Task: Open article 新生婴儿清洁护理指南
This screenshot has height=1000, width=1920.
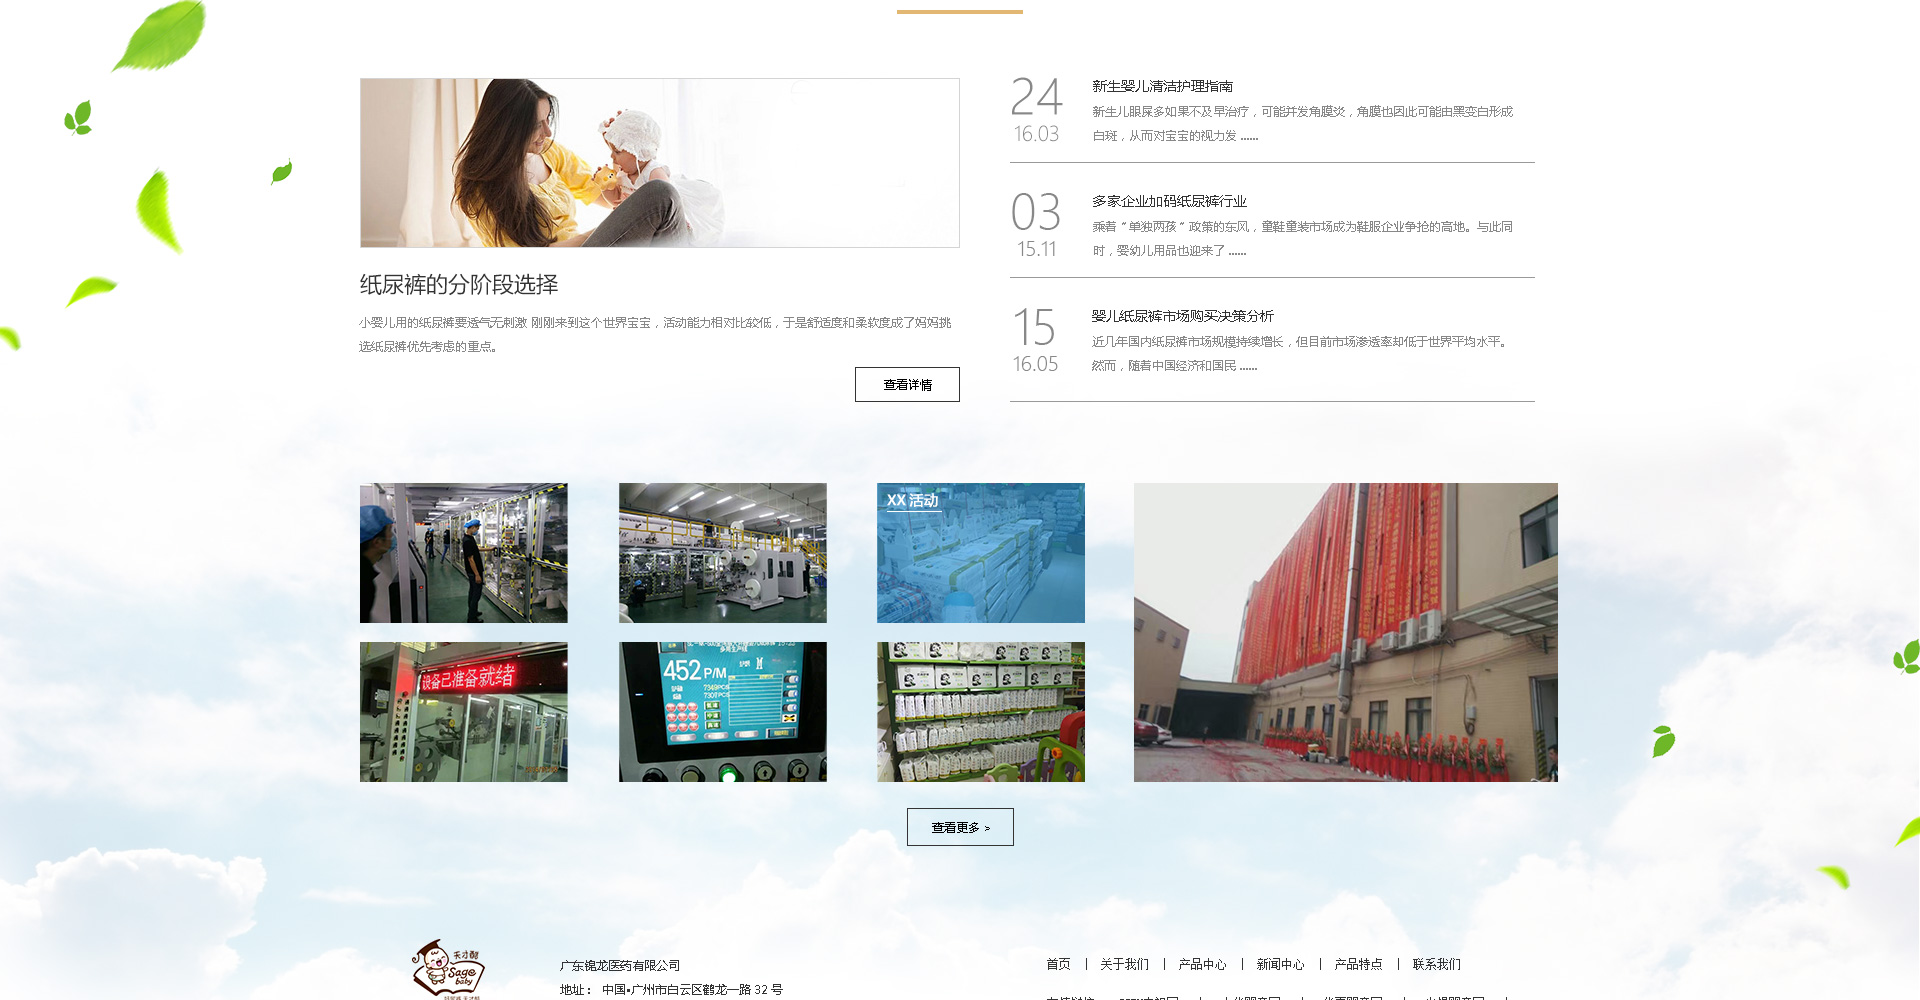Action: tap(1162, 87)
